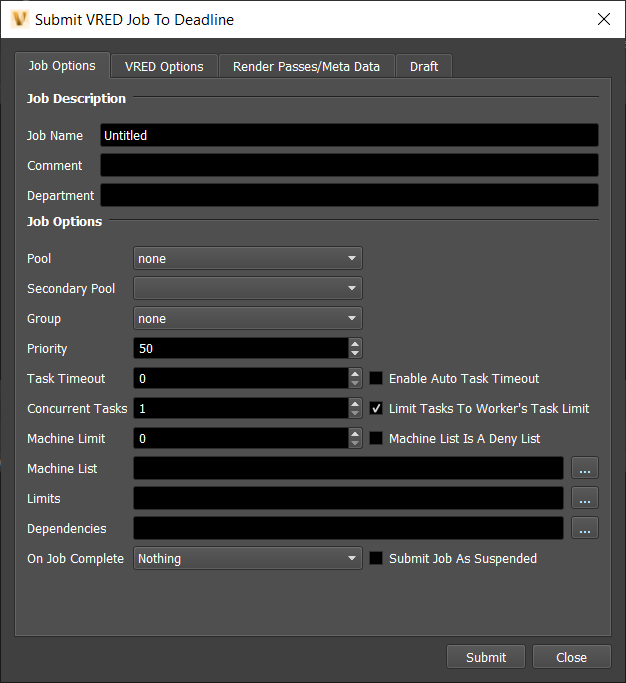This screenshot has width=626, height=683.
Task: Decrease Task Timeout with down spinner arrow
Action: click(x=355, y=384)
